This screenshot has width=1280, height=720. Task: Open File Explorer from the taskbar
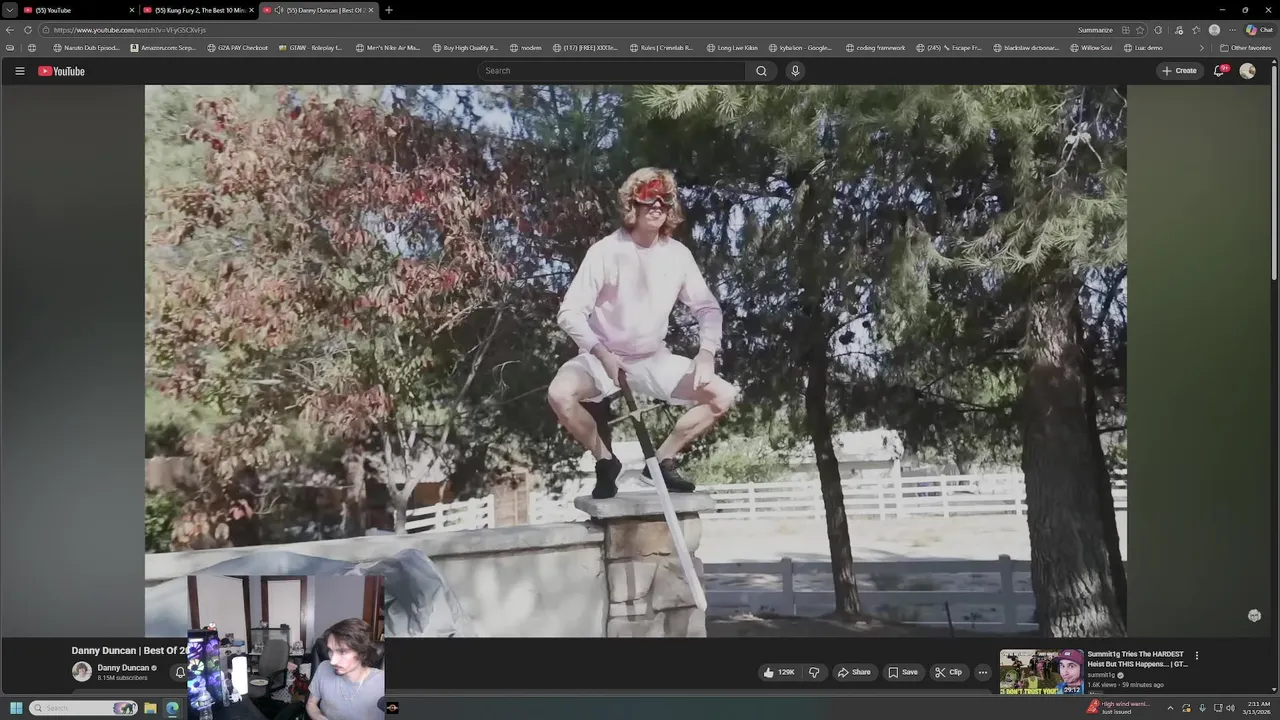[x=150, y=708]
